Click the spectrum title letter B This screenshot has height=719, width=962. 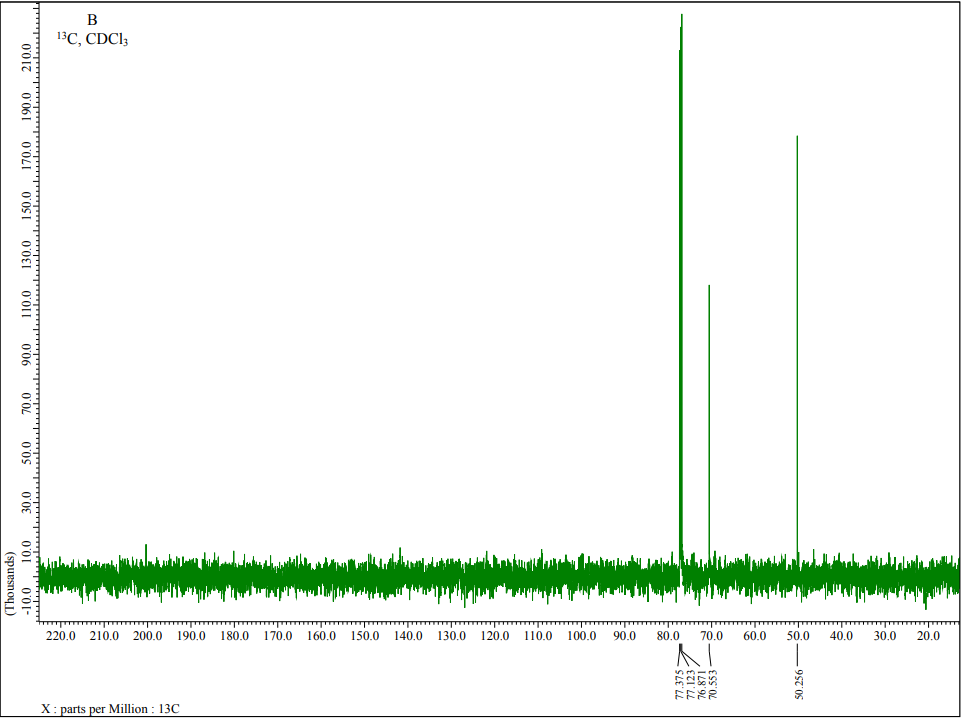(92, 20)
